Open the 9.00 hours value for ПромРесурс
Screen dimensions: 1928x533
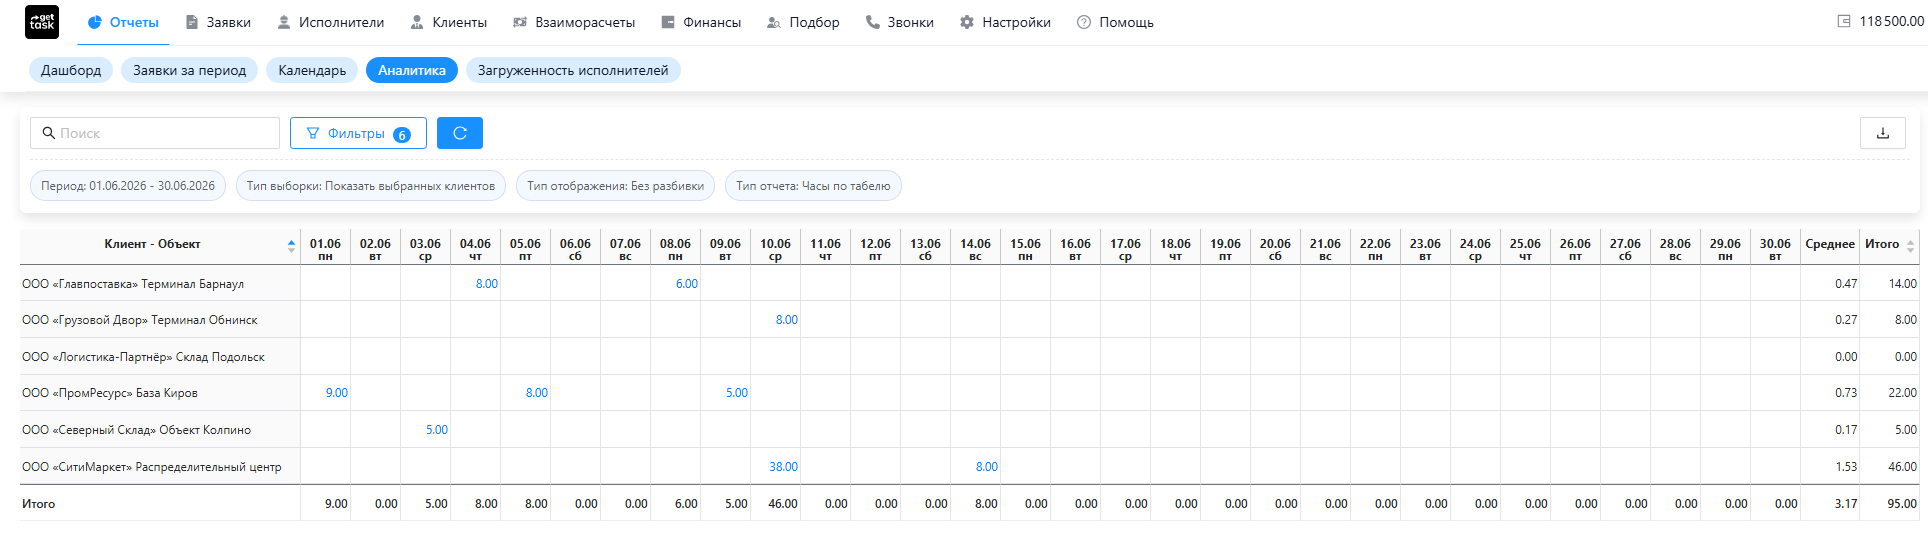coord(337,393)
